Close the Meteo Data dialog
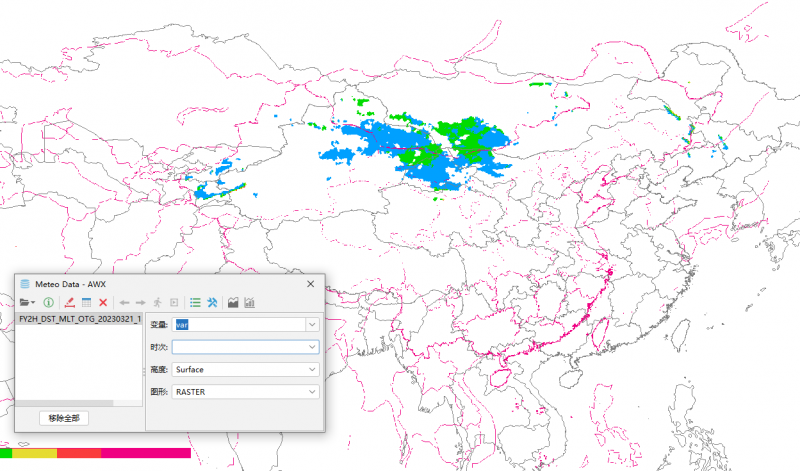The height and width of the screenshot is (471, 800). click(310, 284)
